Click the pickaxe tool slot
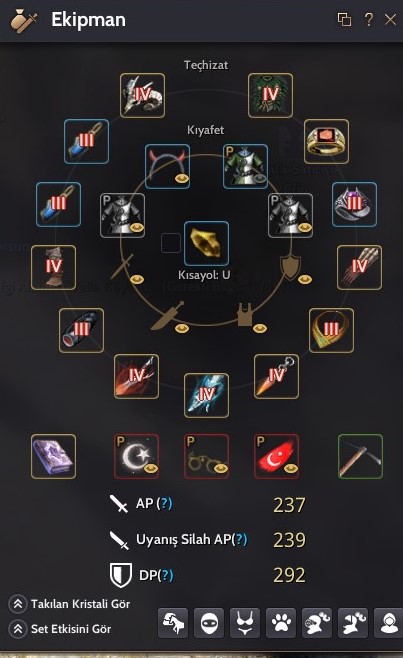 [360, 456]
